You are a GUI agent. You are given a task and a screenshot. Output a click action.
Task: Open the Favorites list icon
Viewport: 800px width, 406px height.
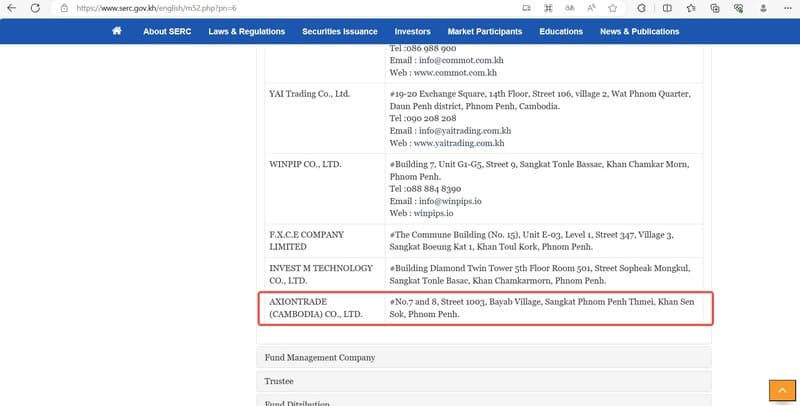tap(691, 8)
